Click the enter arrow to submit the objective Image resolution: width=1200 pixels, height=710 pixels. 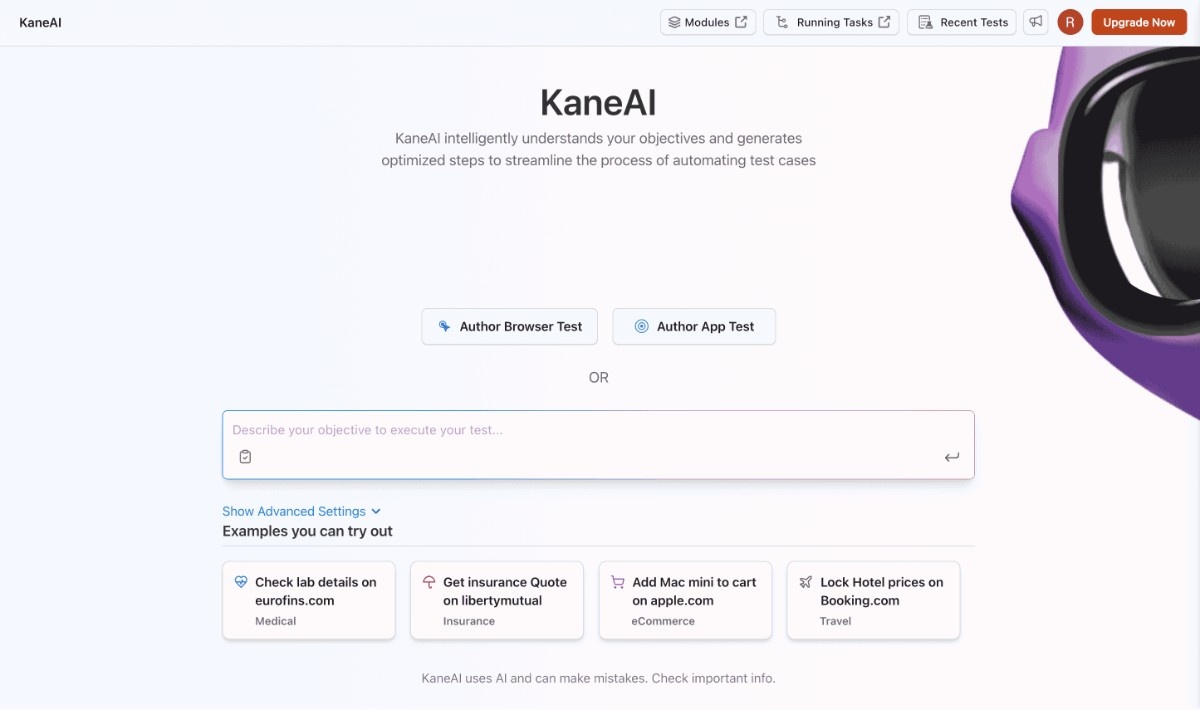coord(951,456)
